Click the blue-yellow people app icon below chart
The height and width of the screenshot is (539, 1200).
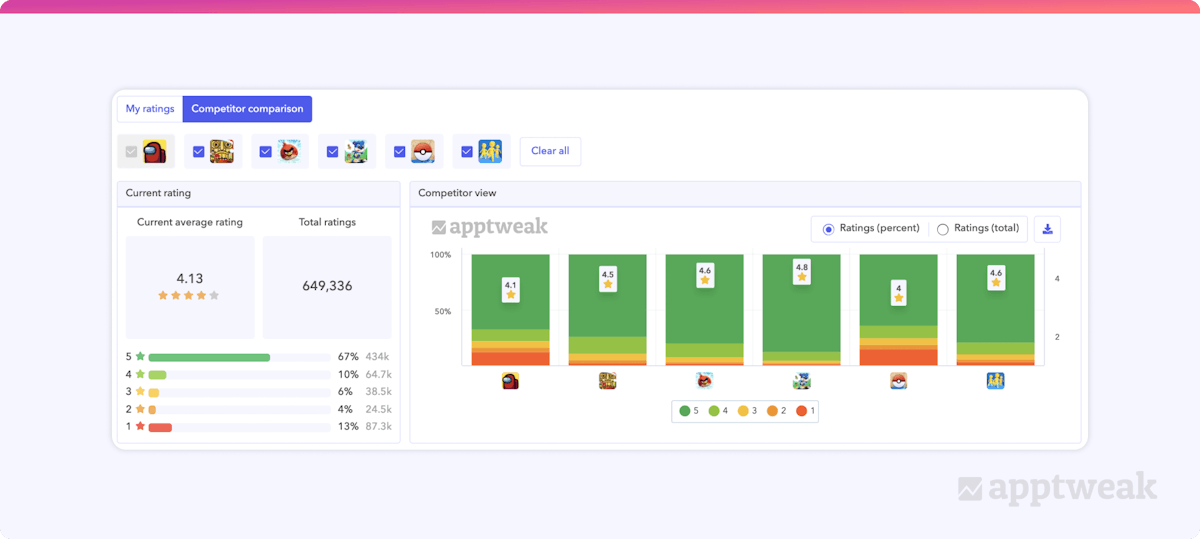click(x=995, y=381)
